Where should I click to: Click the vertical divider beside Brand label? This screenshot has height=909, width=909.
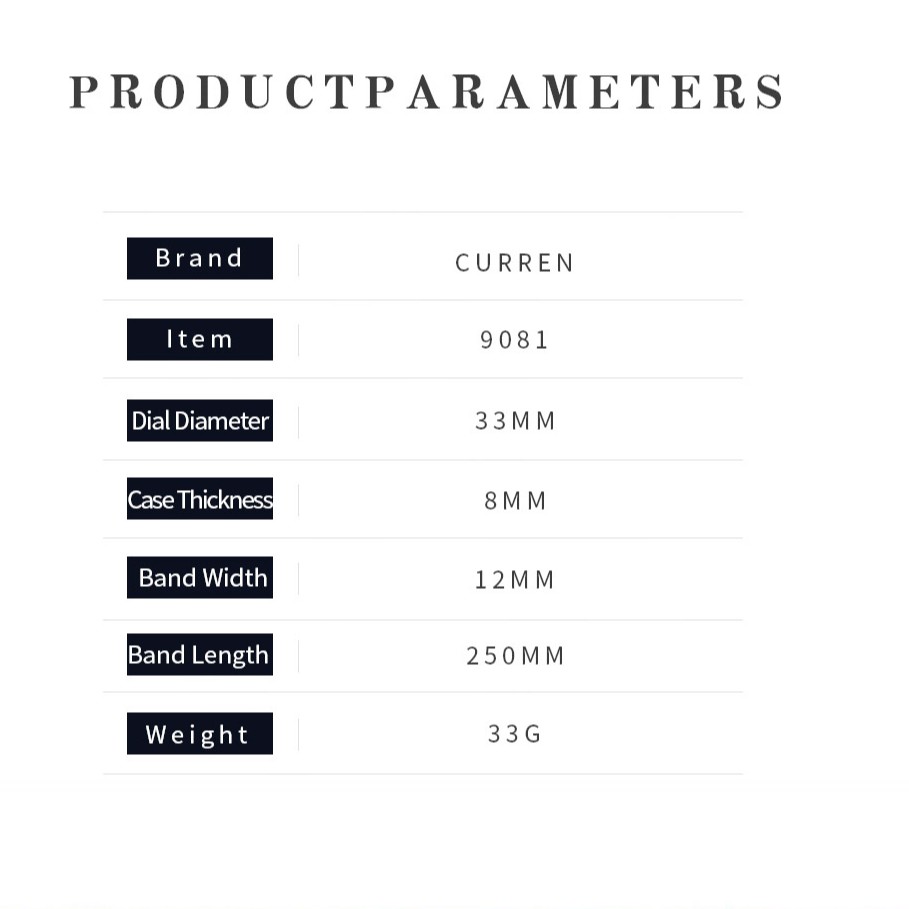click(x=298, y=259)
